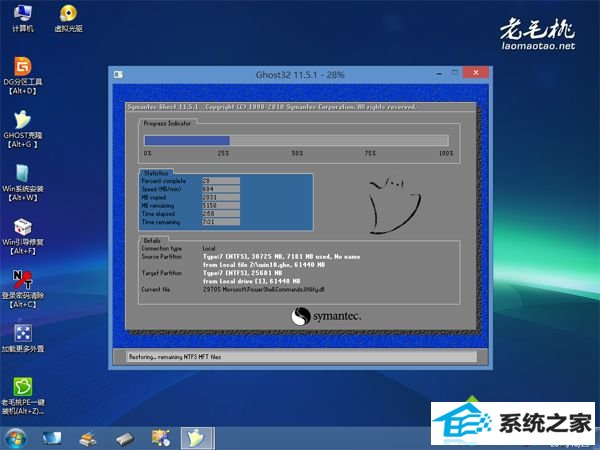Click the Current file name line
Image resolution: width=600 pixels, height=450 pixels.
[264, 290]
